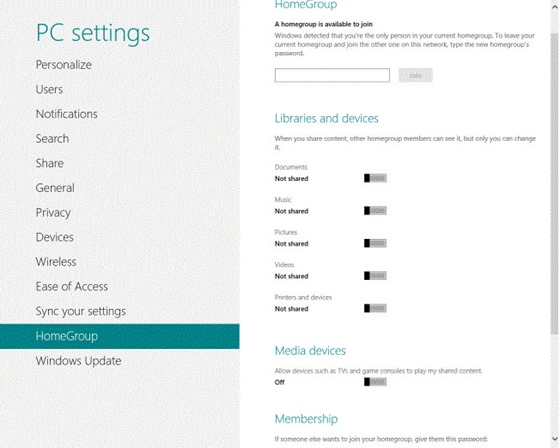Screen dimensions: 560x448
Task: Open the Search settings category
Action: click(x=52, y=139)
